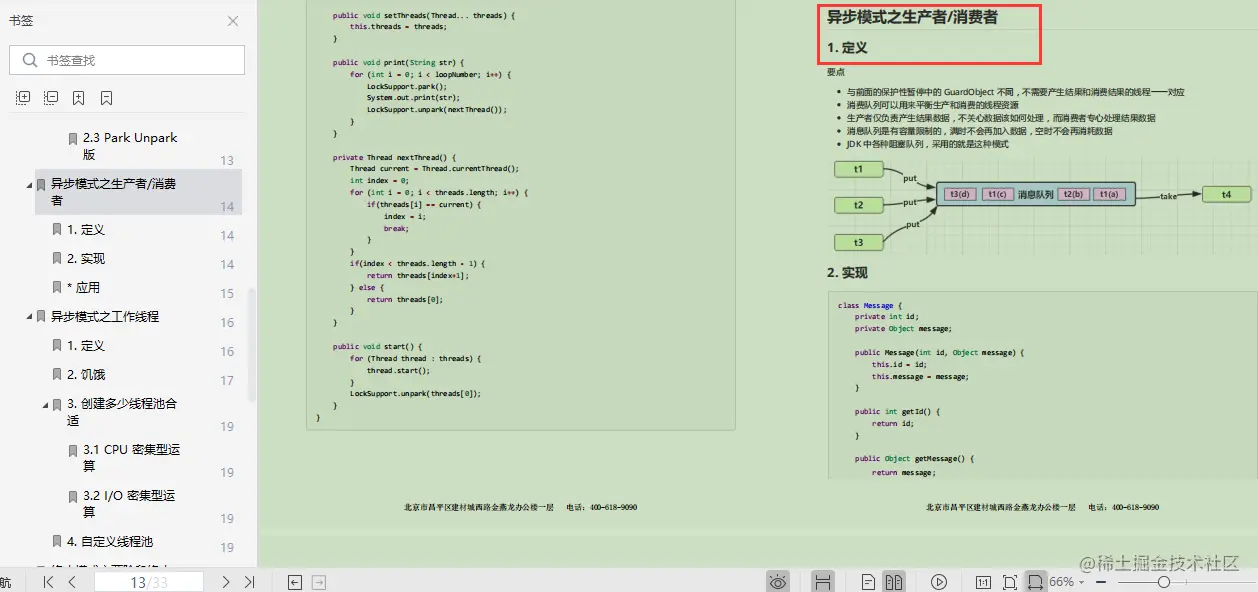The height and width of the screenshot is (592, 1258).
Task: Switch to single page view
Action: 869,582
